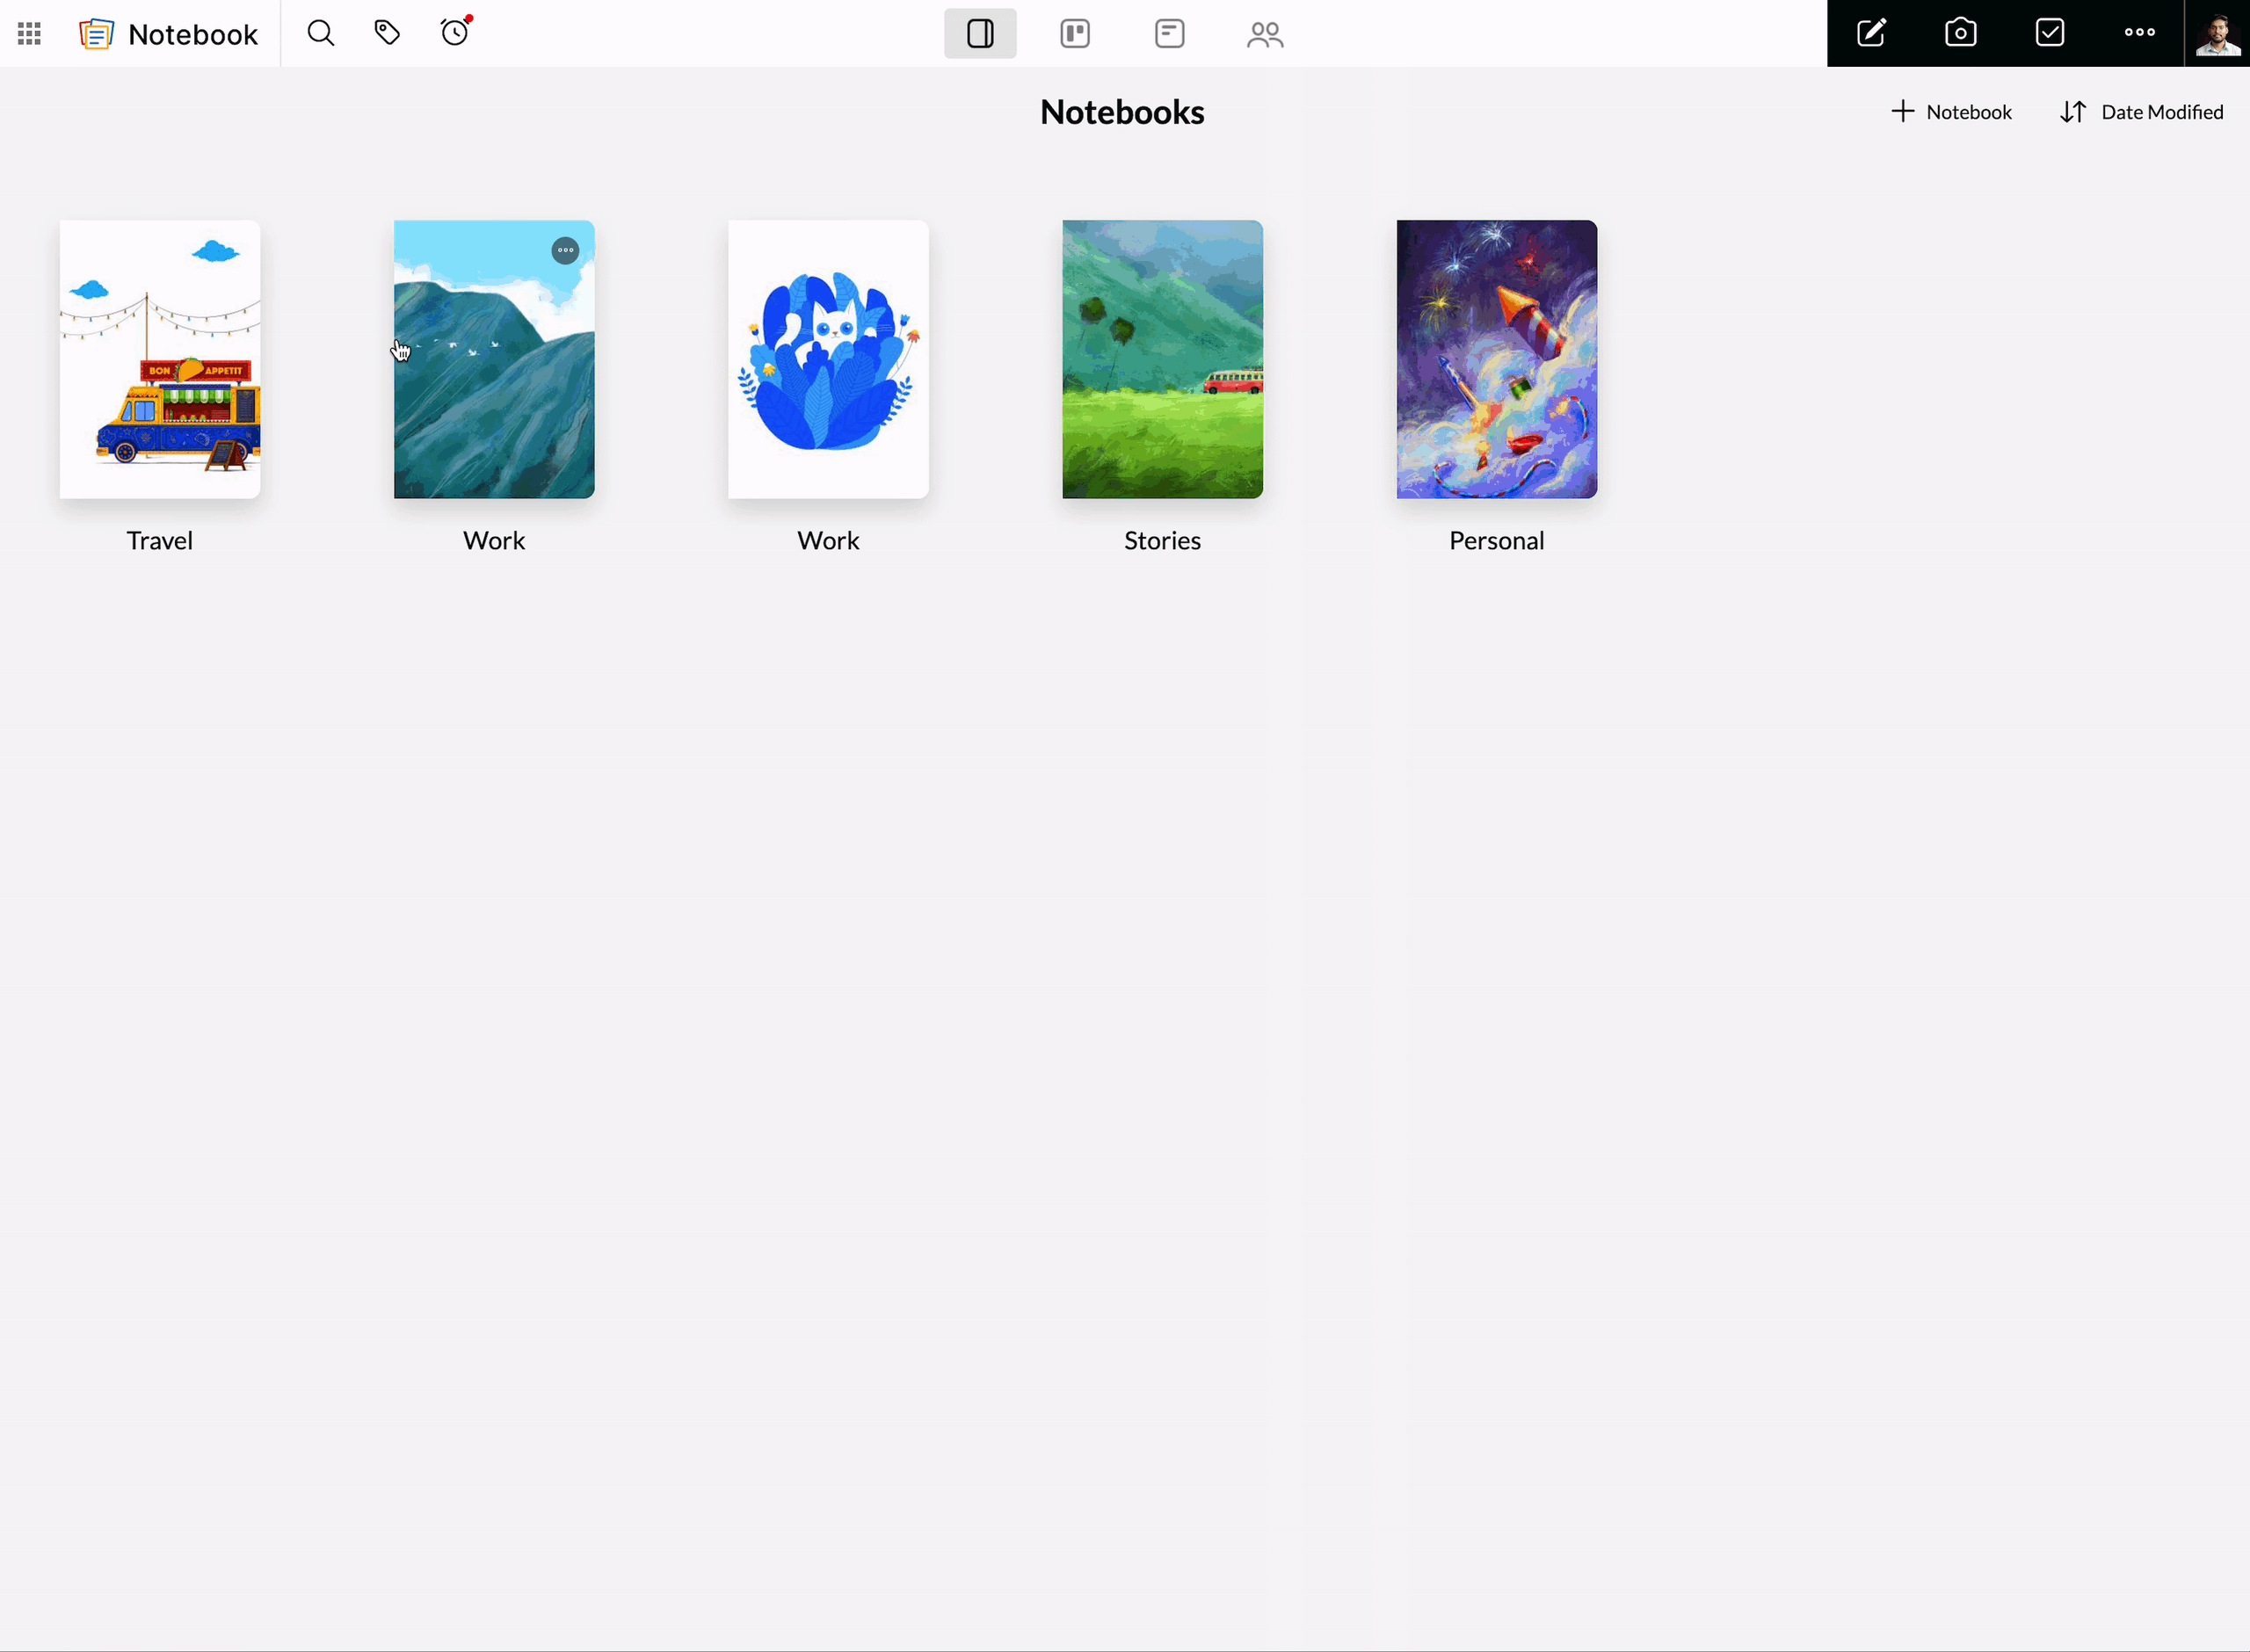Create a new checklist note
The height and width of the screenshot is (1652, 2250).
click(2049, 33)
